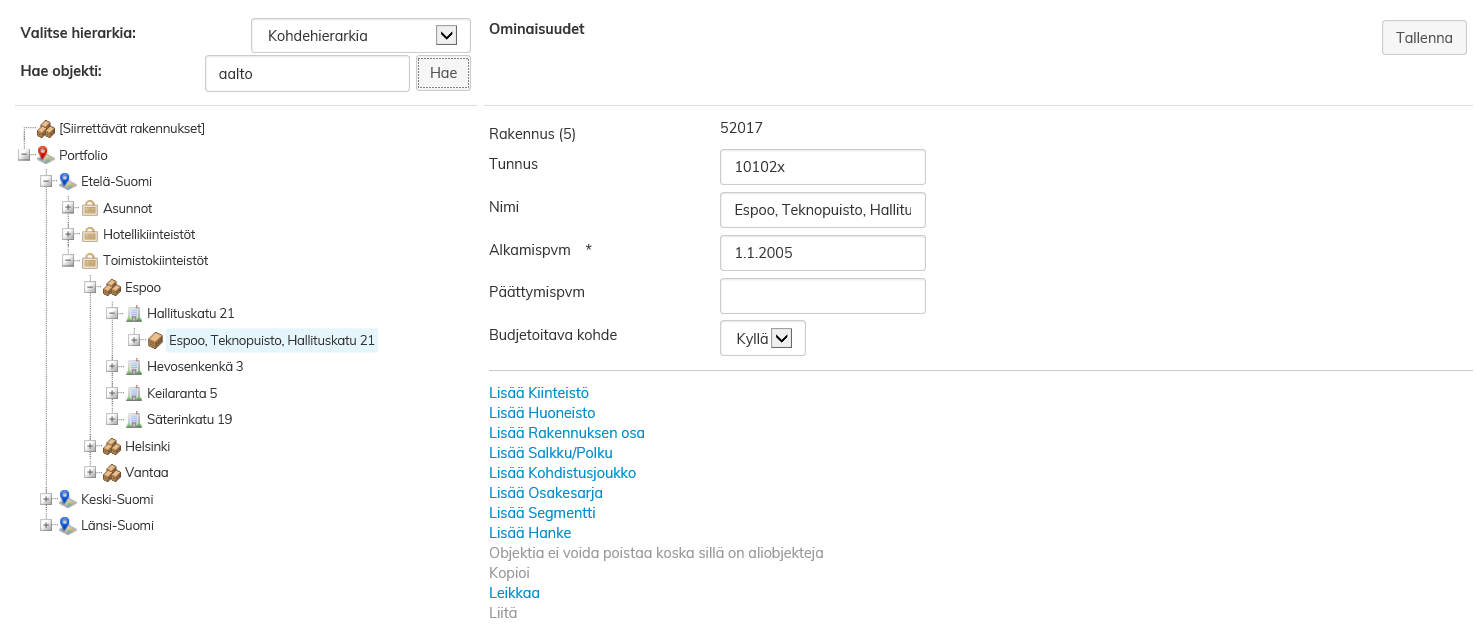Expand the Keski-Suomi tree node
1477x625 pixels.
tap(47, 499)
